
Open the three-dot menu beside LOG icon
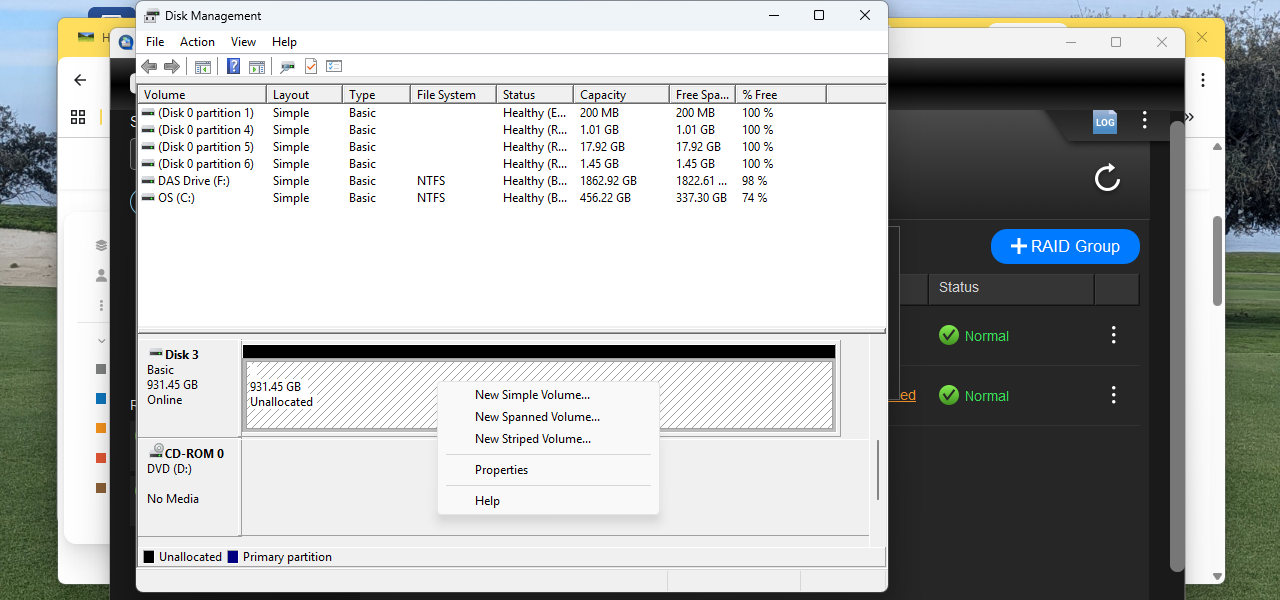(1145, 121)
